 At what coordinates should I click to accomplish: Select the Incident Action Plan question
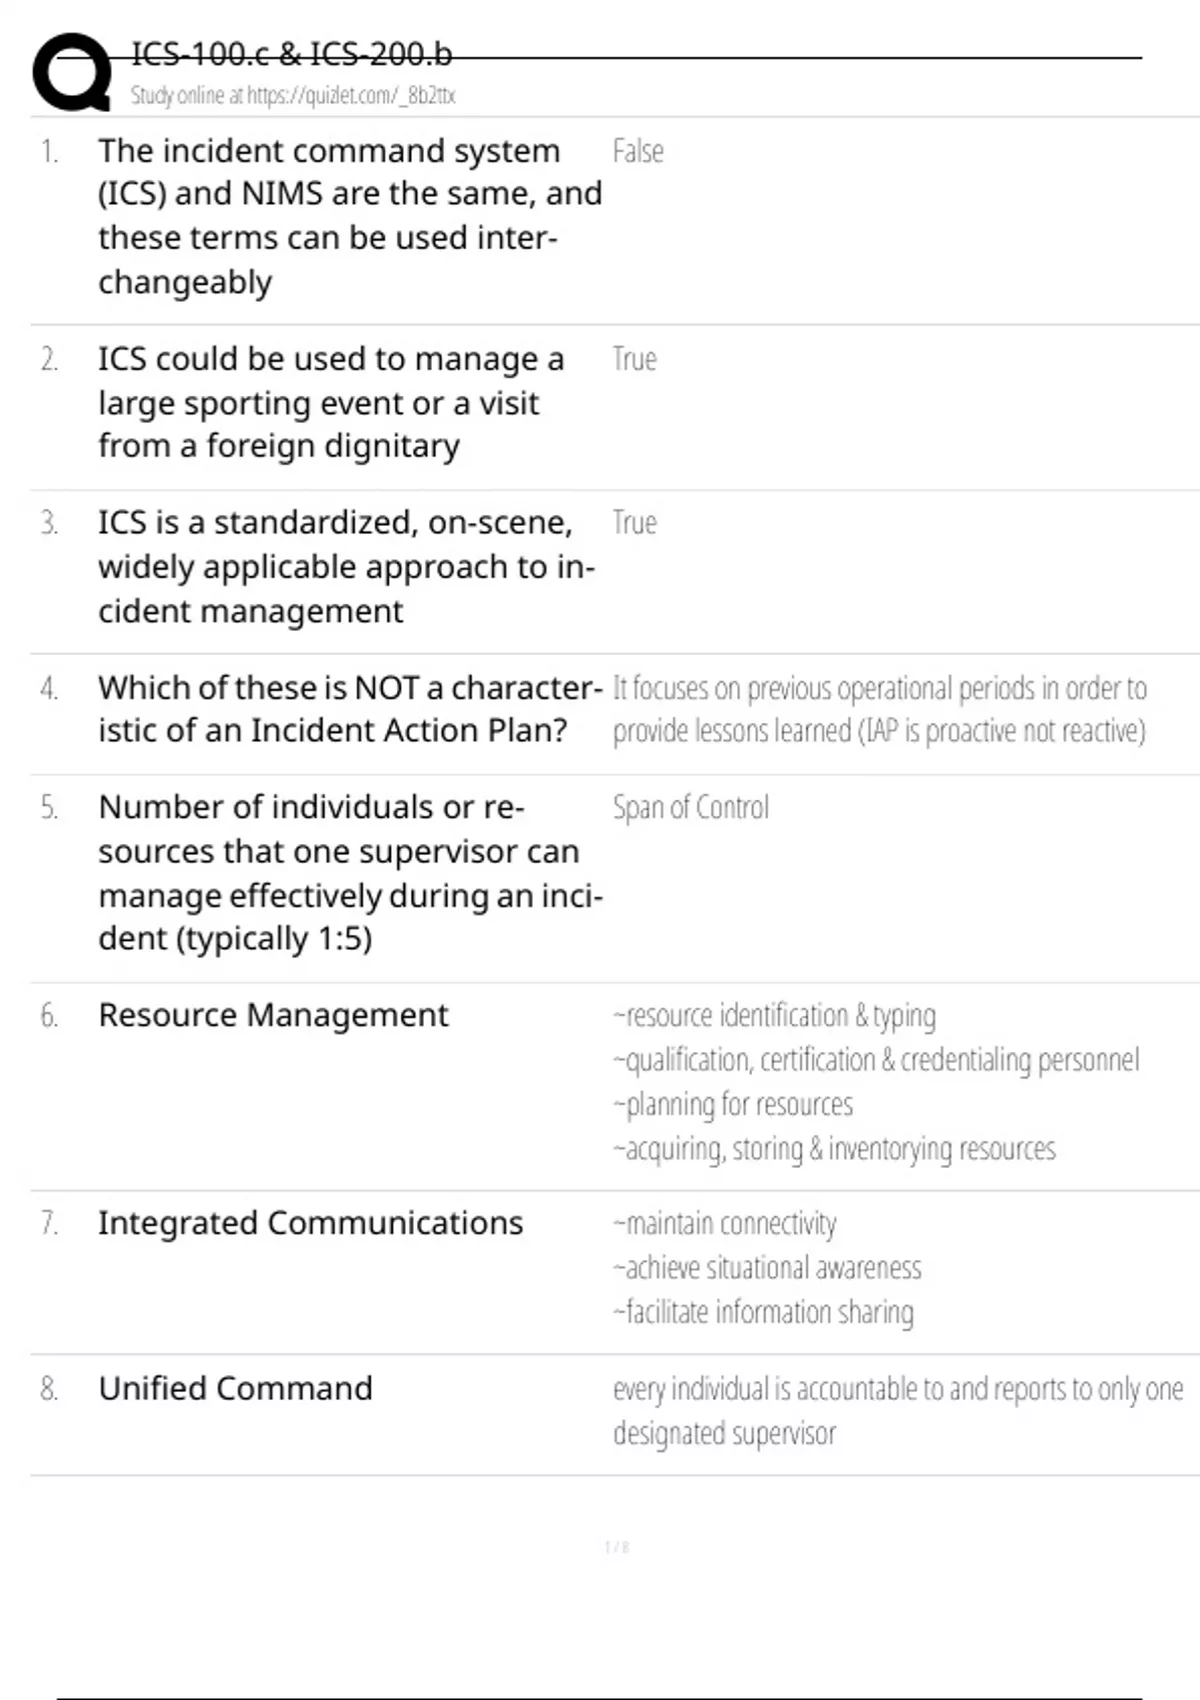click(349, 709)
